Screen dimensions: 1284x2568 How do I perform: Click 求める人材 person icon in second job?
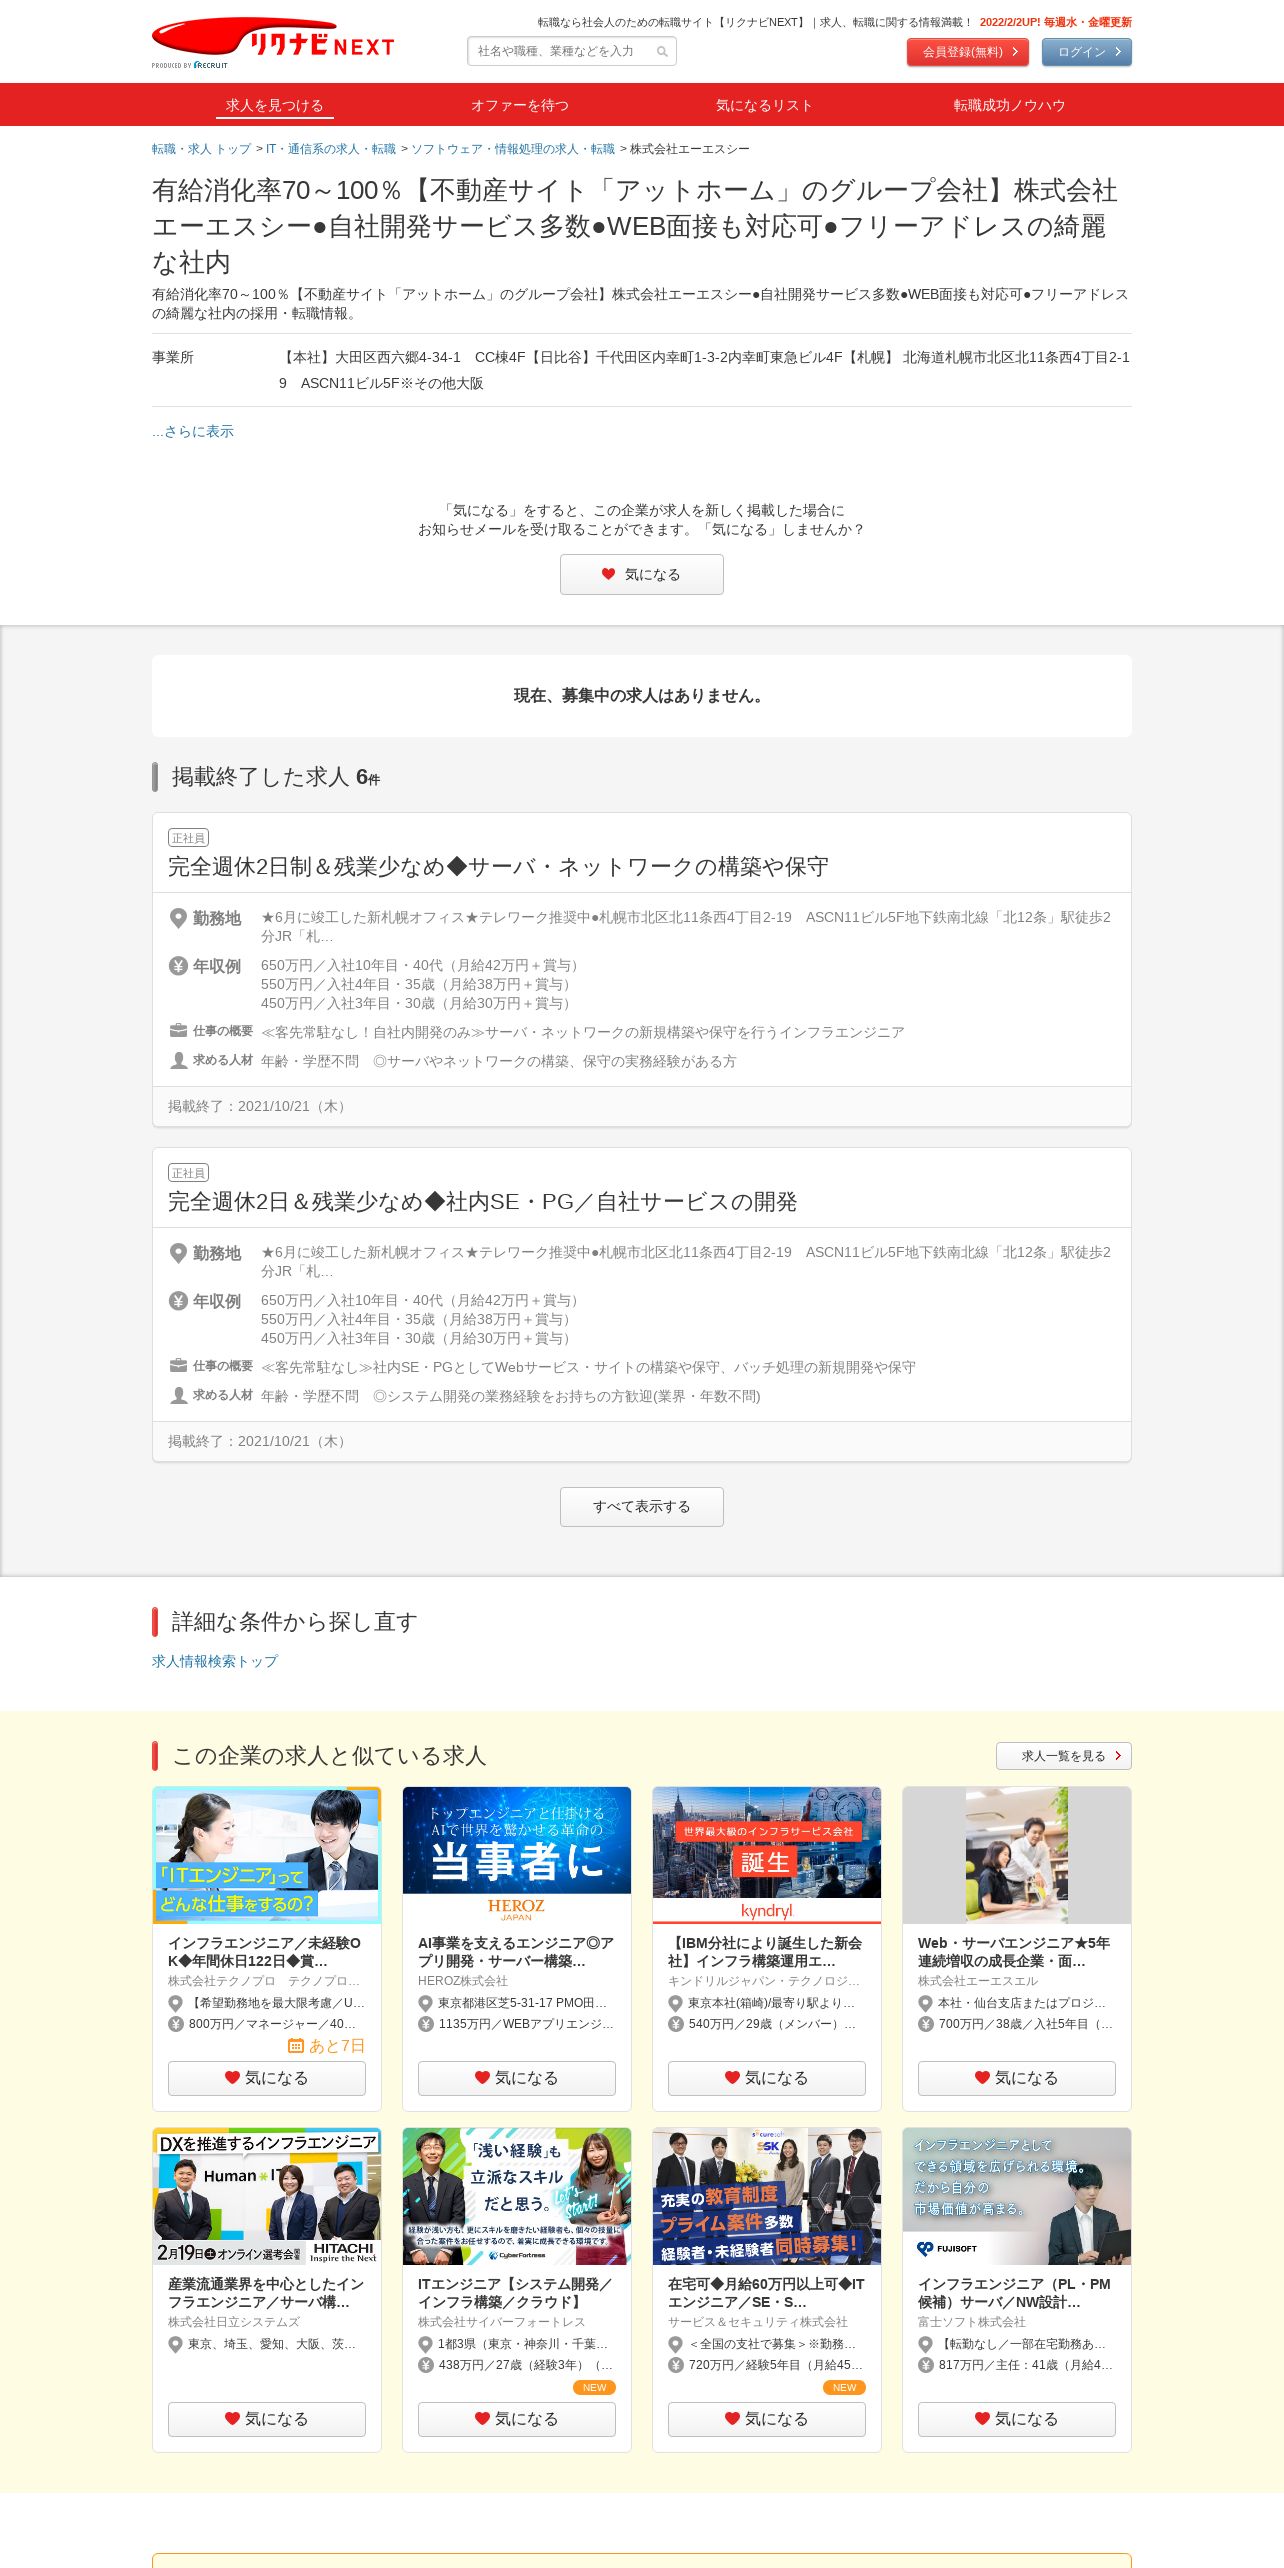point(178,1395)
